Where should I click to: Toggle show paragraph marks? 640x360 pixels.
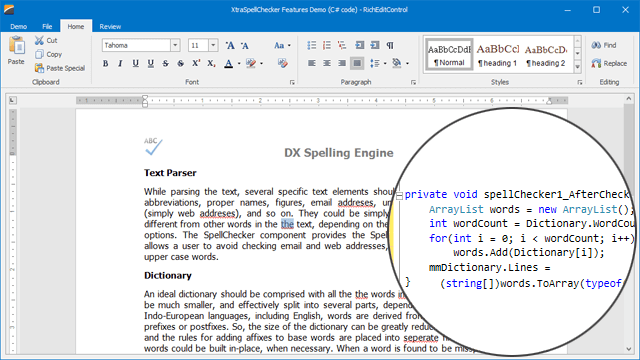pos(390,45)
